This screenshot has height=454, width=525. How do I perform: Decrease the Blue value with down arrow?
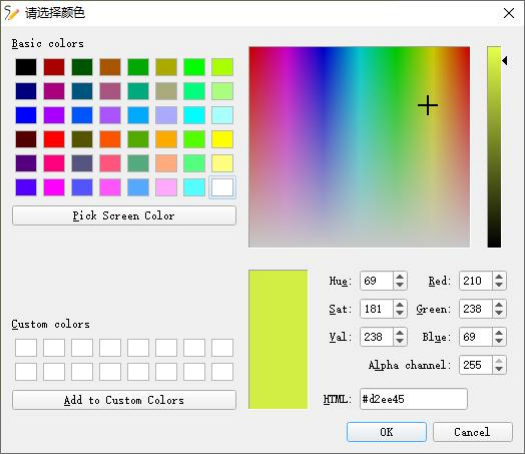tap(499, 341)
